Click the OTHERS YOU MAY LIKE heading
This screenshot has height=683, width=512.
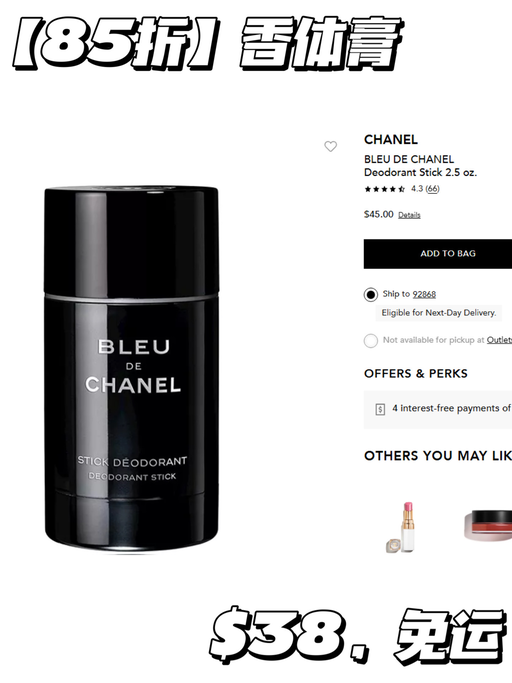coord(438,456)
